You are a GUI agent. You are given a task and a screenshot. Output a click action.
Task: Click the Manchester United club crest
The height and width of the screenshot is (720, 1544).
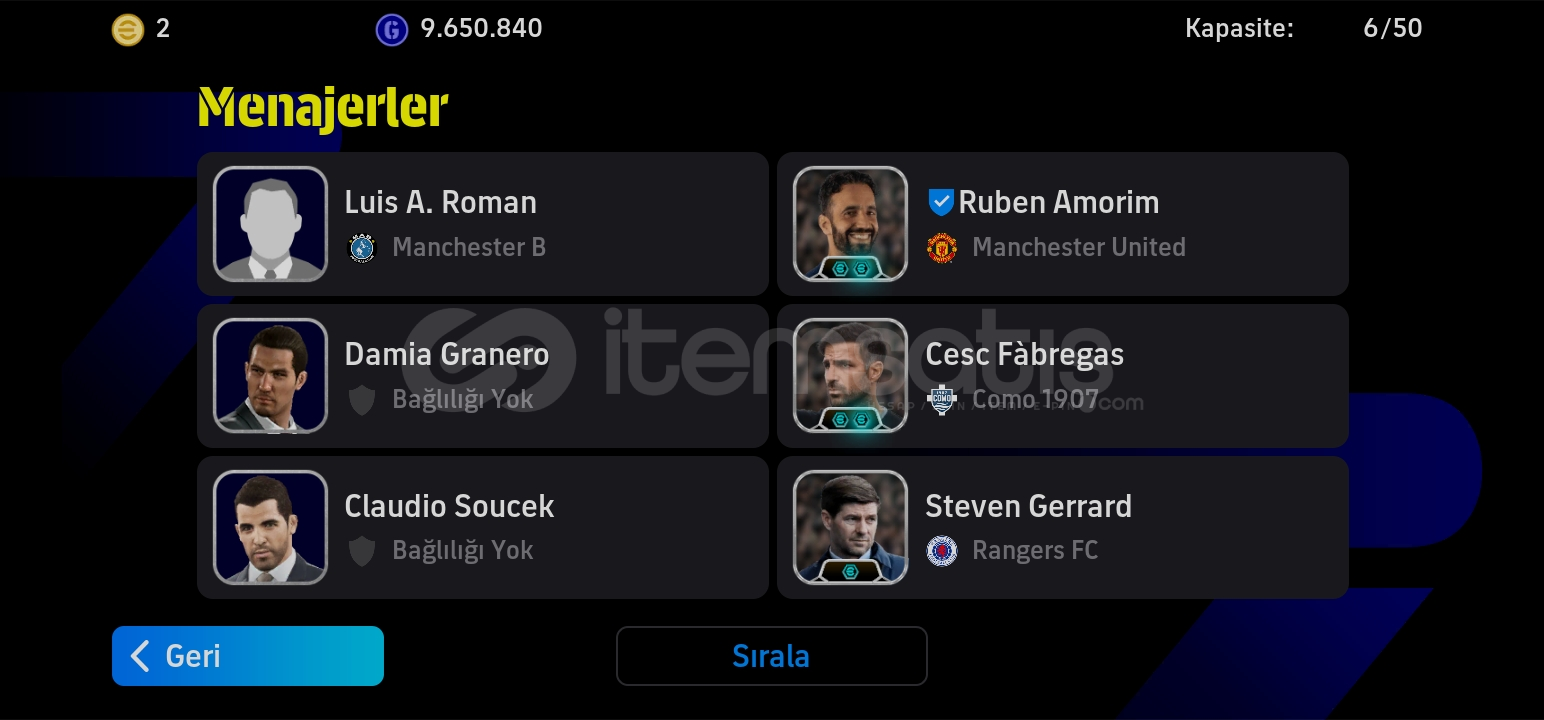pos(941,247)
